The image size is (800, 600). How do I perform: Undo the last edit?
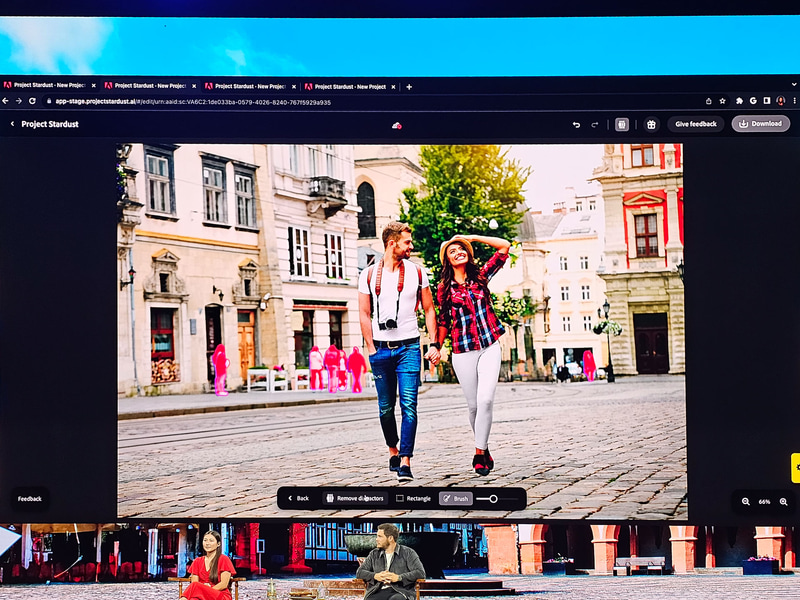pos(576,124)
